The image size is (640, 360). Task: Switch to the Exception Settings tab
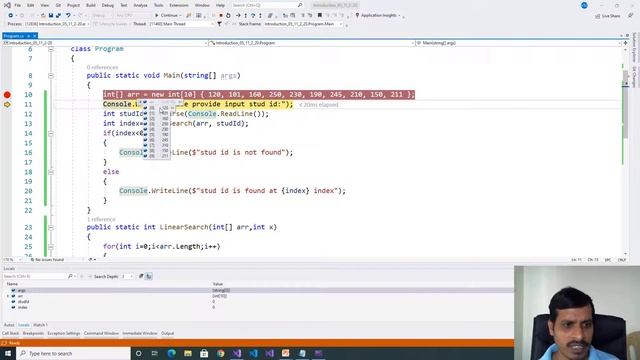point(64,333)
